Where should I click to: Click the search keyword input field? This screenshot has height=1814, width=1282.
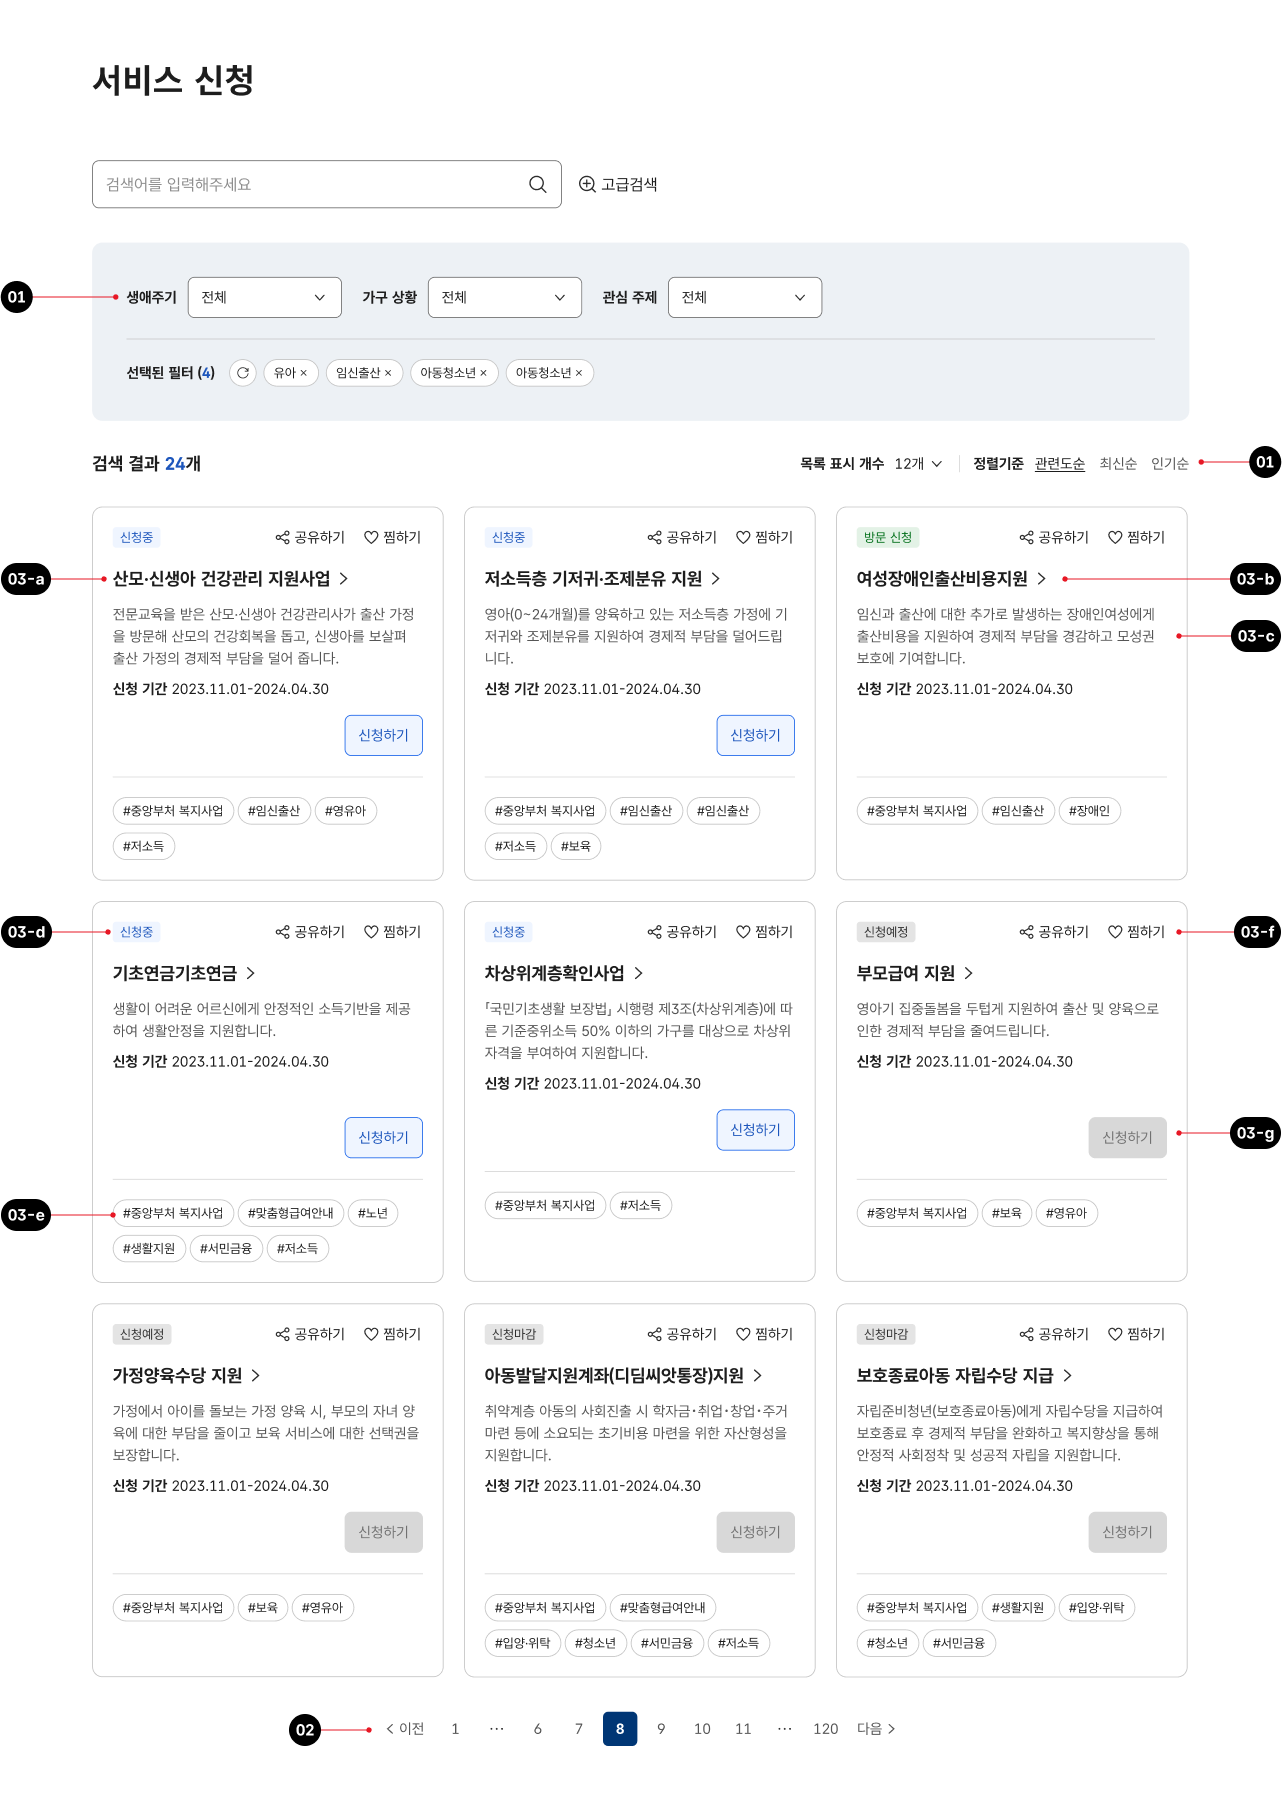click(310, 184)
